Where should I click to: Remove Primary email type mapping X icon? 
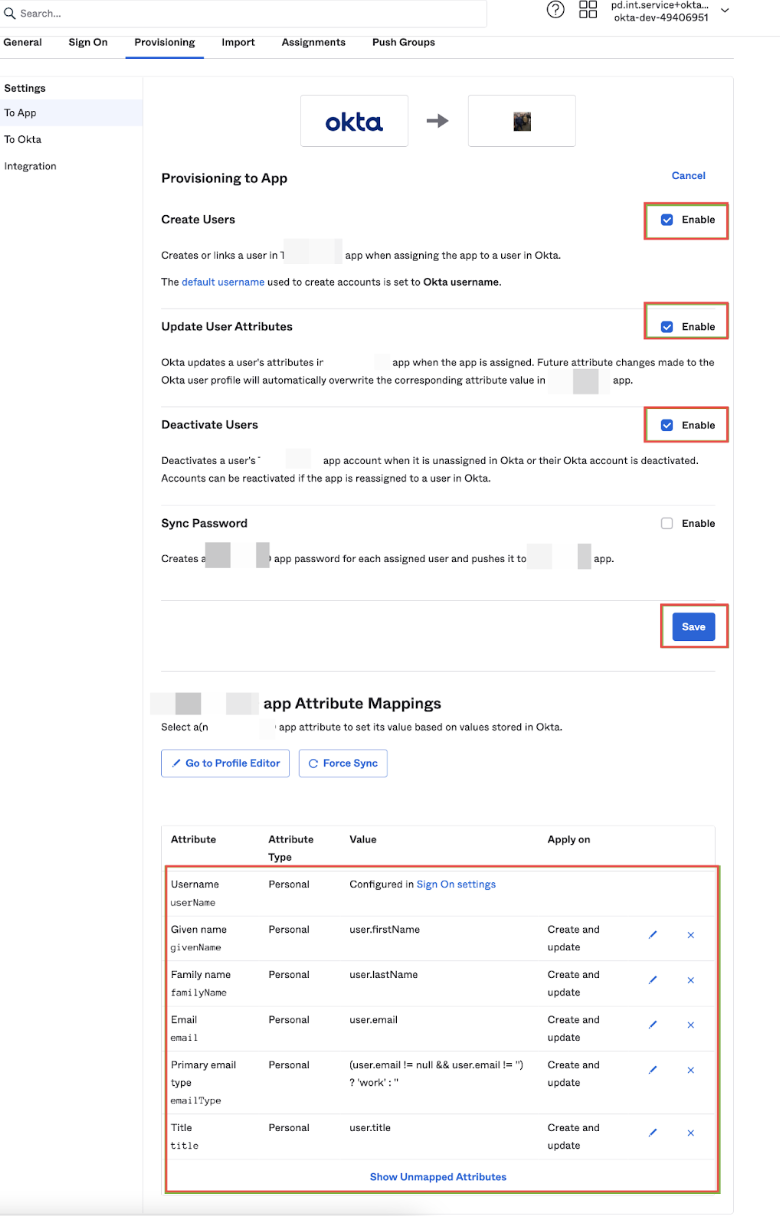pos(690,1070)
